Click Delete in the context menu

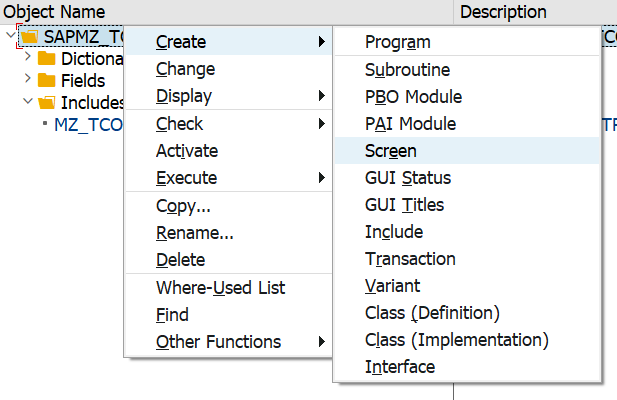[x=229, y=260]
